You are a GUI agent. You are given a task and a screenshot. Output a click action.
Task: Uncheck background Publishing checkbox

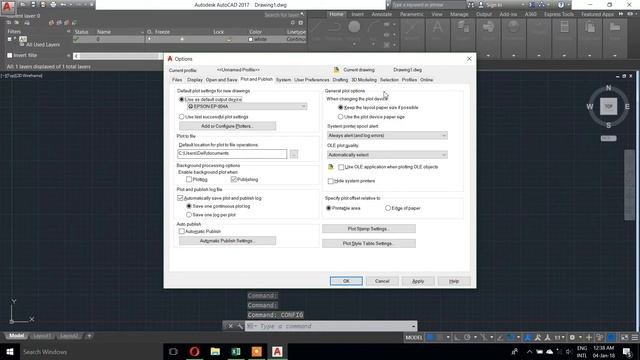234,179
